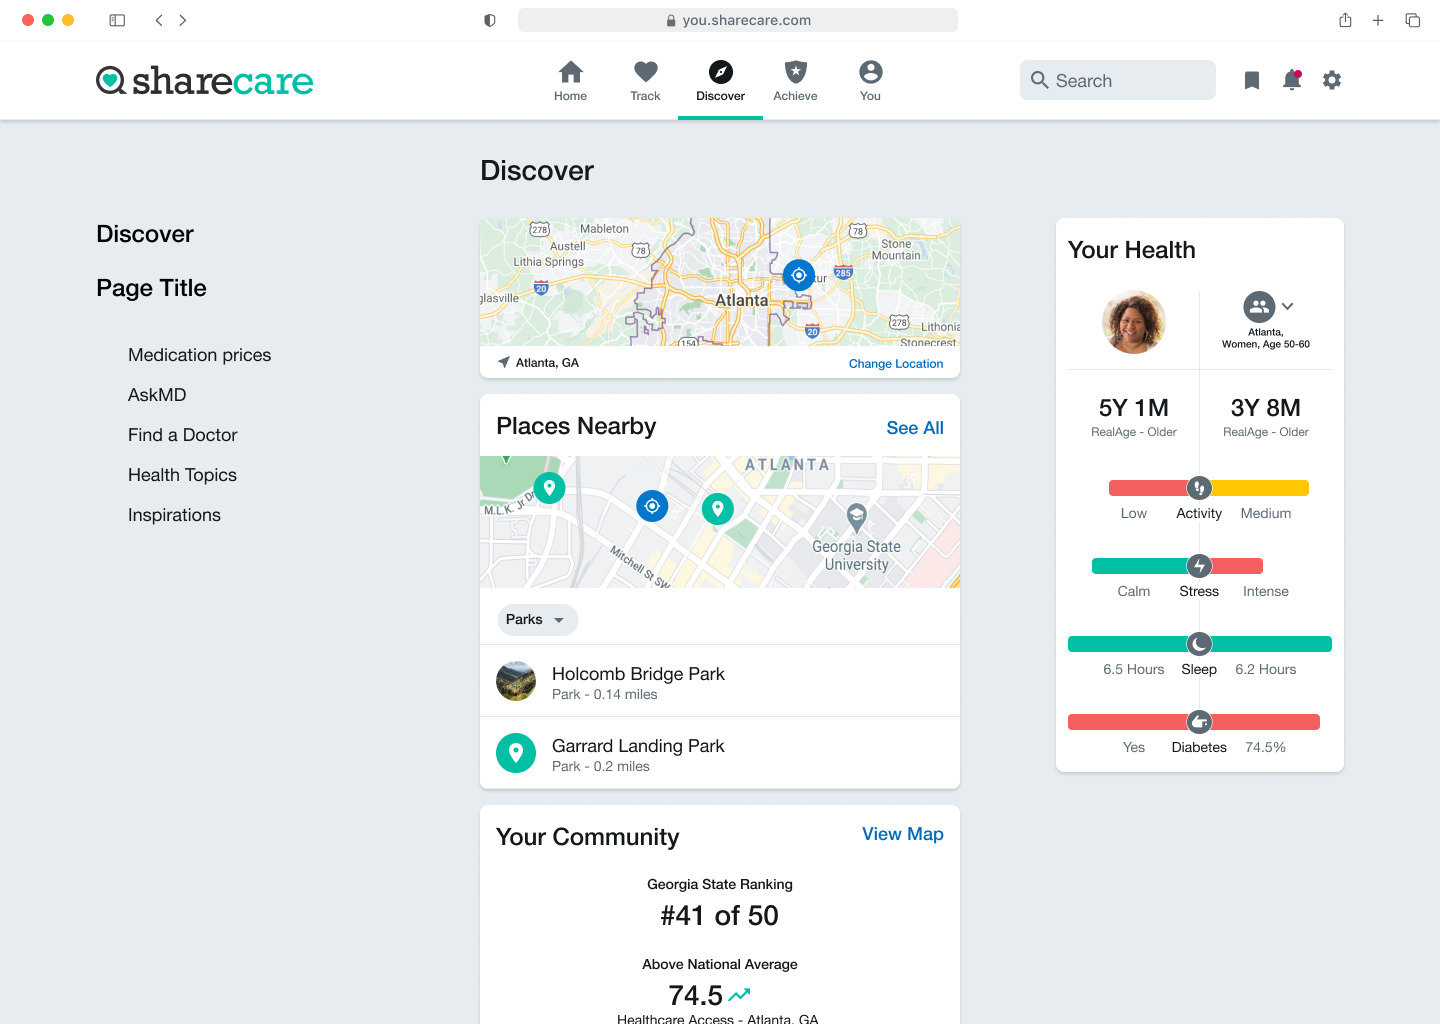This screenshot has width=1440, height=1024.
Task: Open AskMD from the sidebar
Action: (x=157, y=395)
